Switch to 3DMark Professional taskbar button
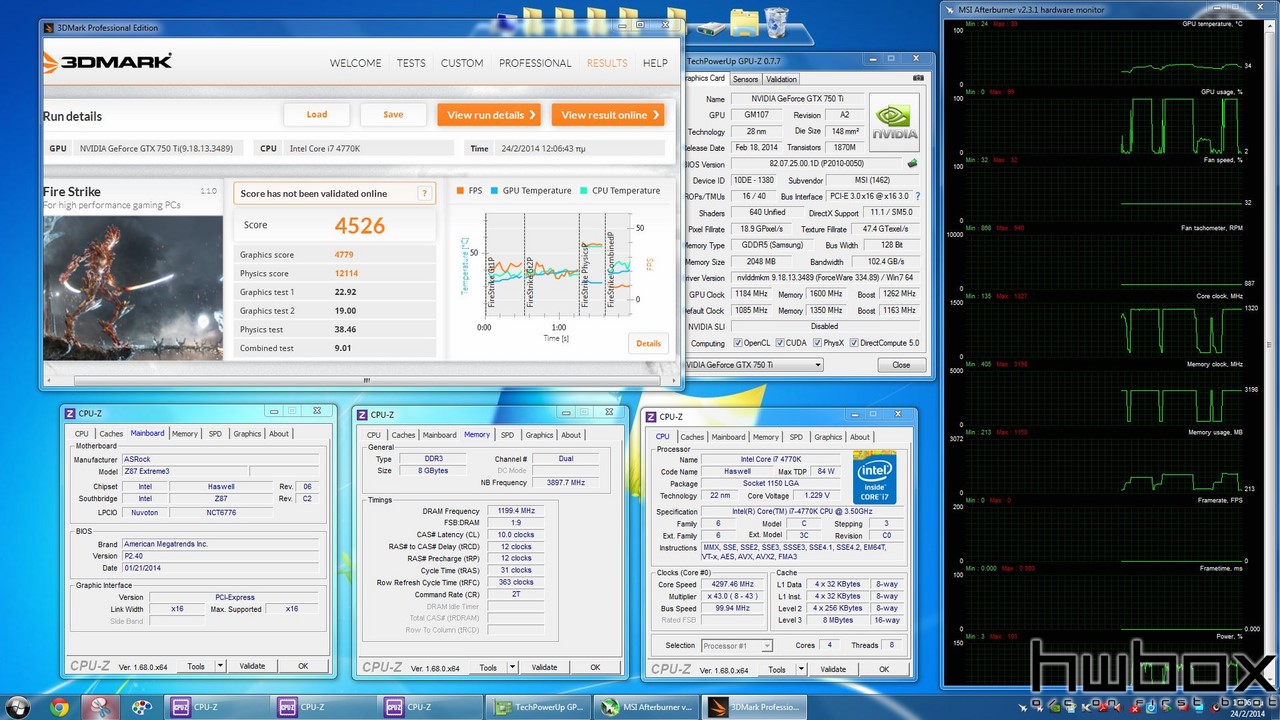1280x720 pixels. tap(756, 707)
